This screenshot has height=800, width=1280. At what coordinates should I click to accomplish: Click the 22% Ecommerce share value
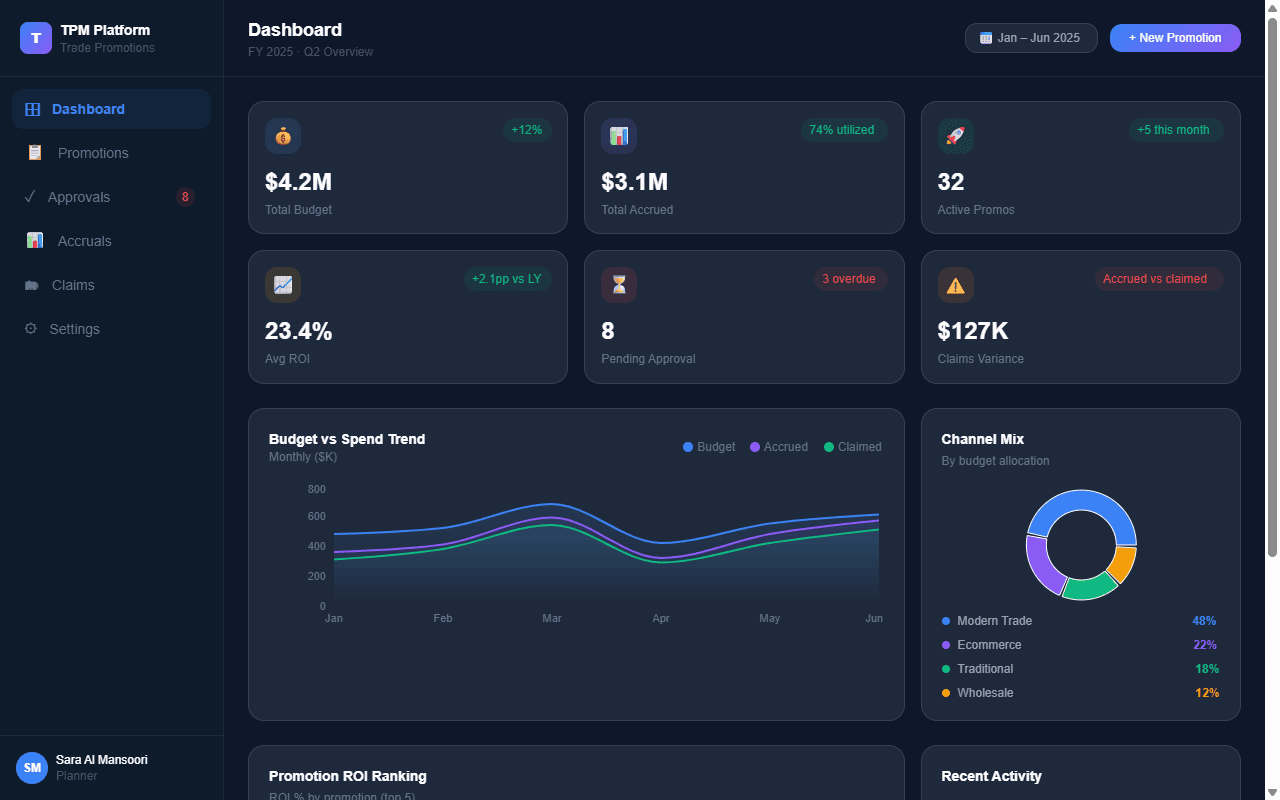tap(1205, 645)
